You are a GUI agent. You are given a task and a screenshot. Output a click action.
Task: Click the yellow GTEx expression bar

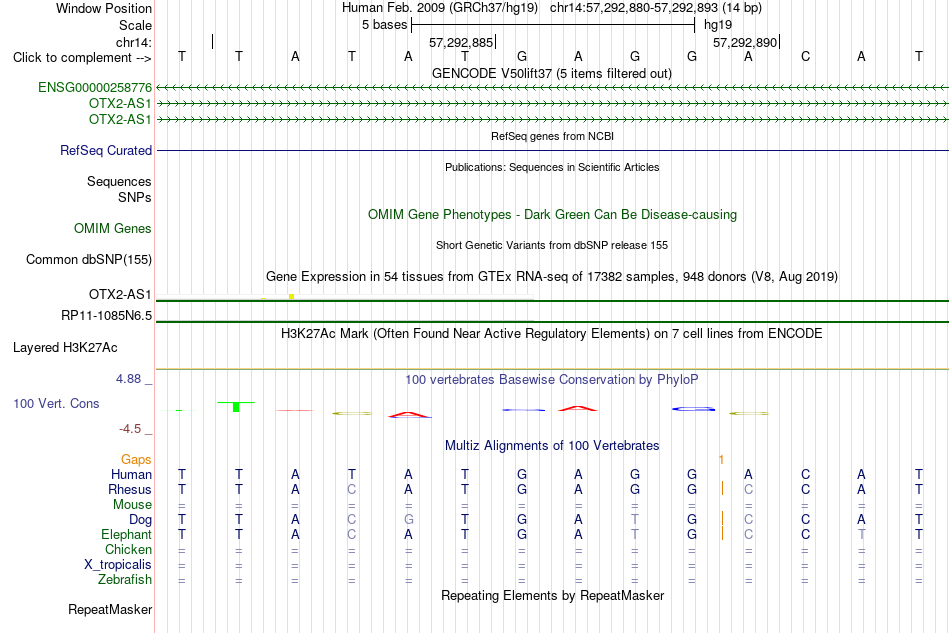[x=291, y=296]
